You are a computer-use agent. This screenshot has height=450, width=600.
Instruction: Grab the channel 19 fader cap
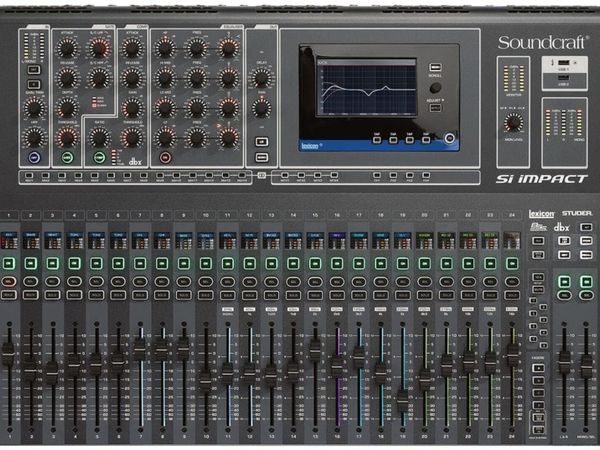pos(403,400)
